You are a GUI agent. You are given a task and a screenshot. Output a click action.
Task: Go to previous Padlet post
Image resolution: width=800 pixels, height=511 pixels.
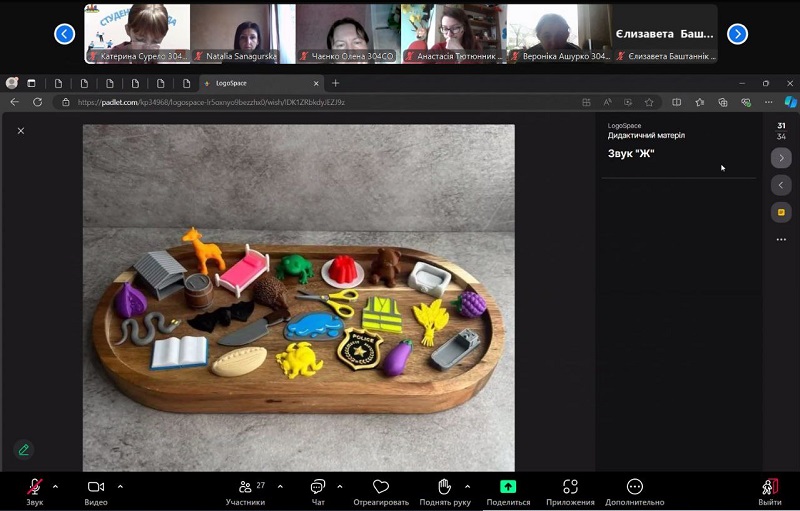point(781,185)
